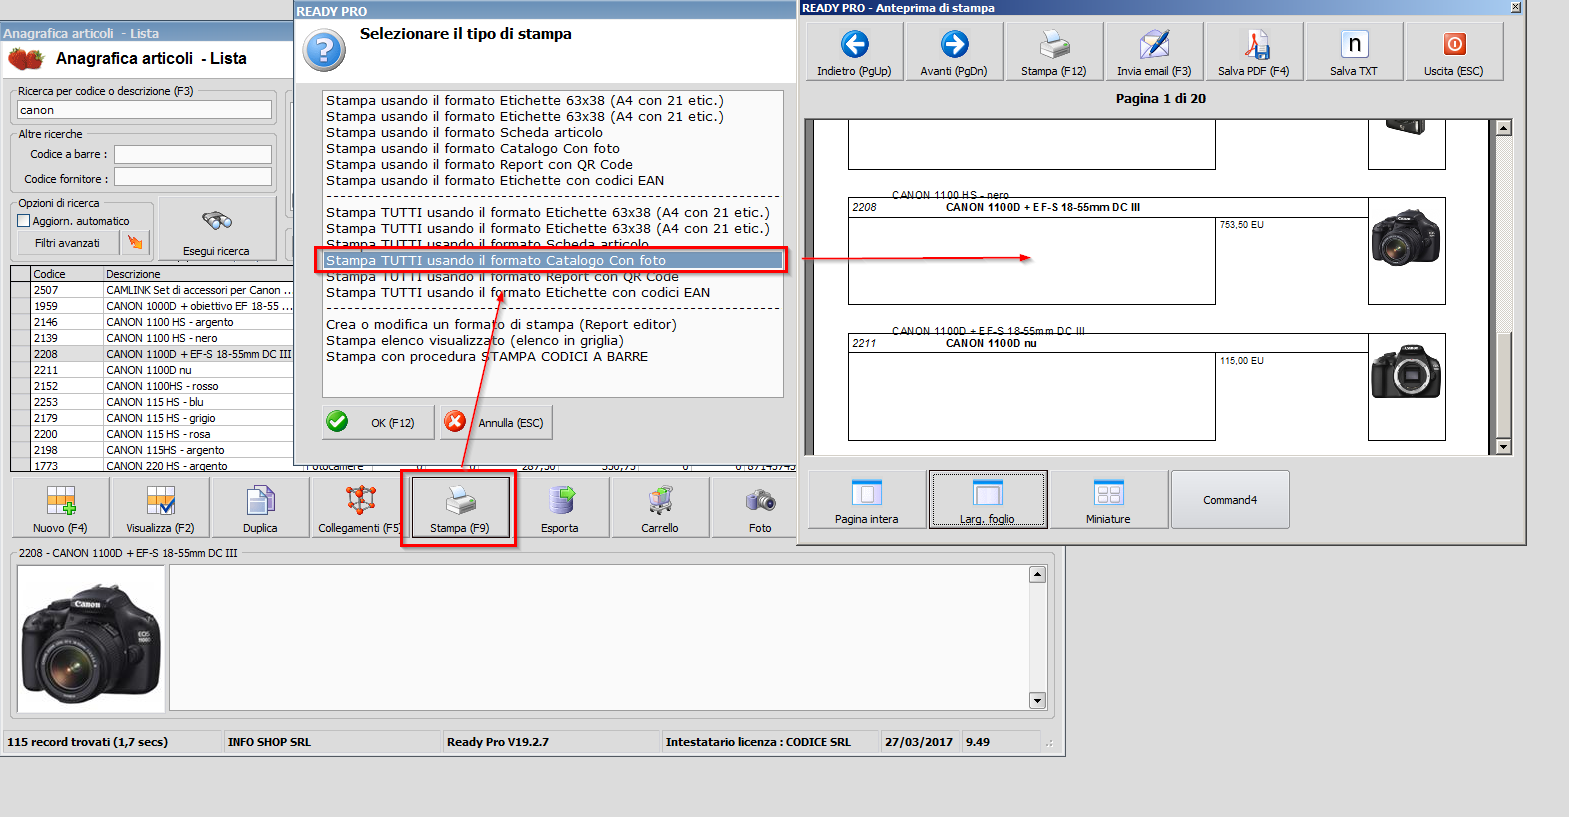The width and height of the screenshot is (1569, 817).
Task: Confirm print type with OK (F12)
Action: point(379,422)
